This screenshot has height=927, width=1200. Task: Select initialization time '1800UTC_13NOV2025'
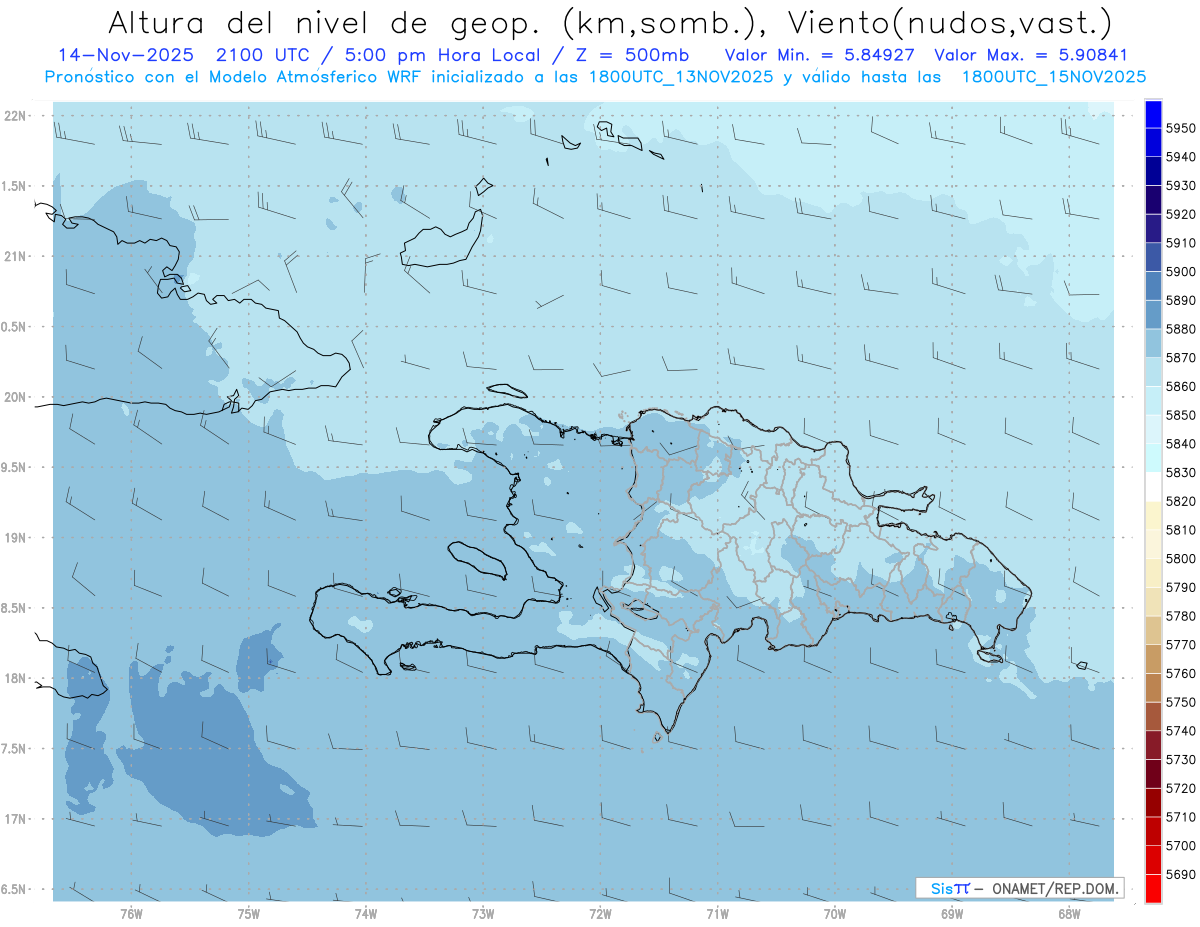coord(679,77)
